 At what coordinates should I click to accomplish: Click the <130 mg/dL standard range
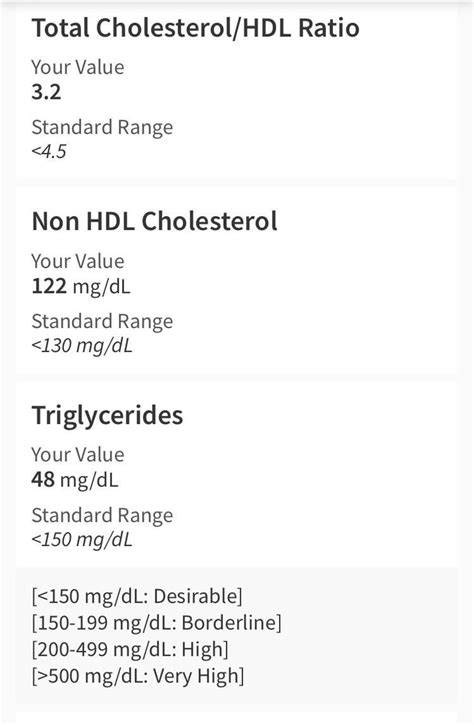(82, 346)
